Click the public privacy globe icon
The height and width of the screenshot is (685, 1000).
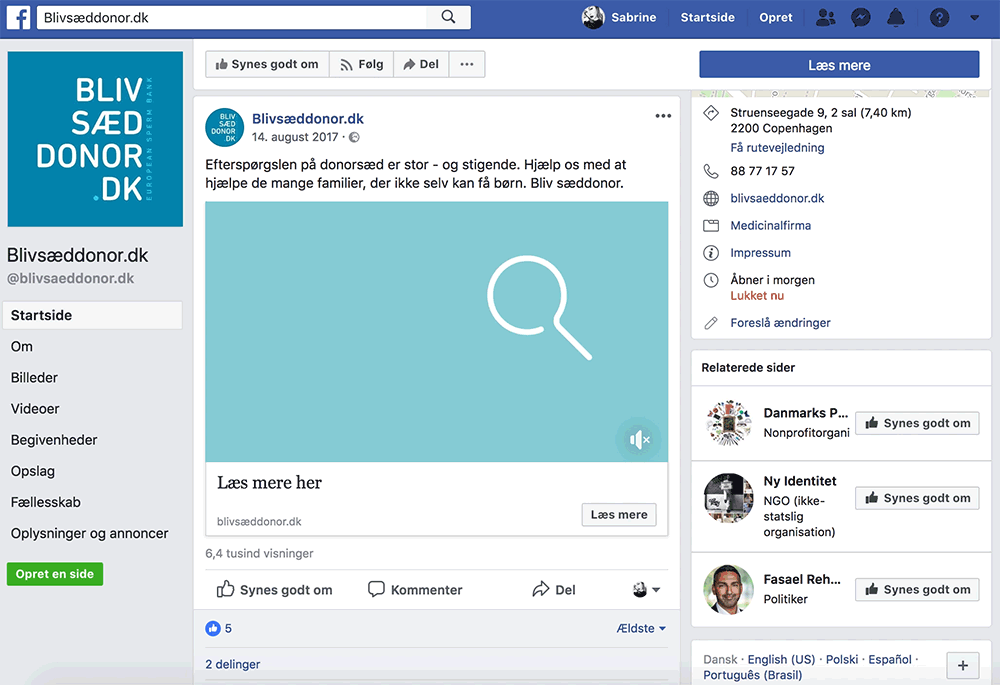354,137
